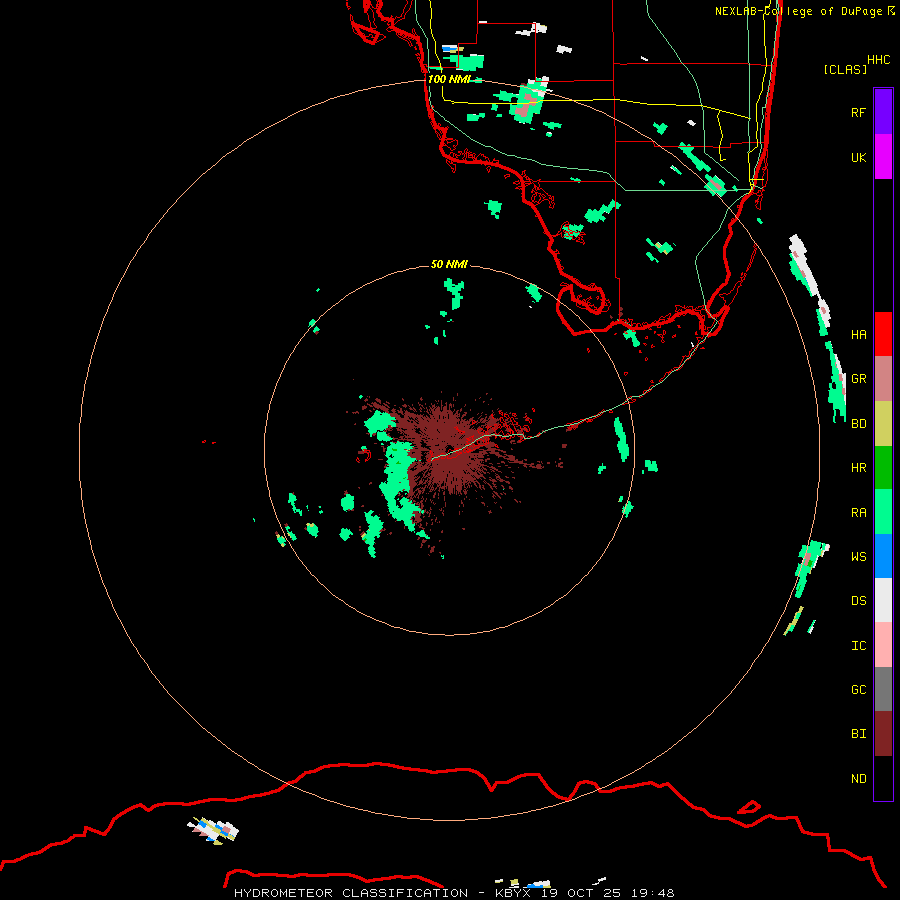Click the "HHC" product code text
This screenshot has height=900, width=900.
tap(879, 60)
